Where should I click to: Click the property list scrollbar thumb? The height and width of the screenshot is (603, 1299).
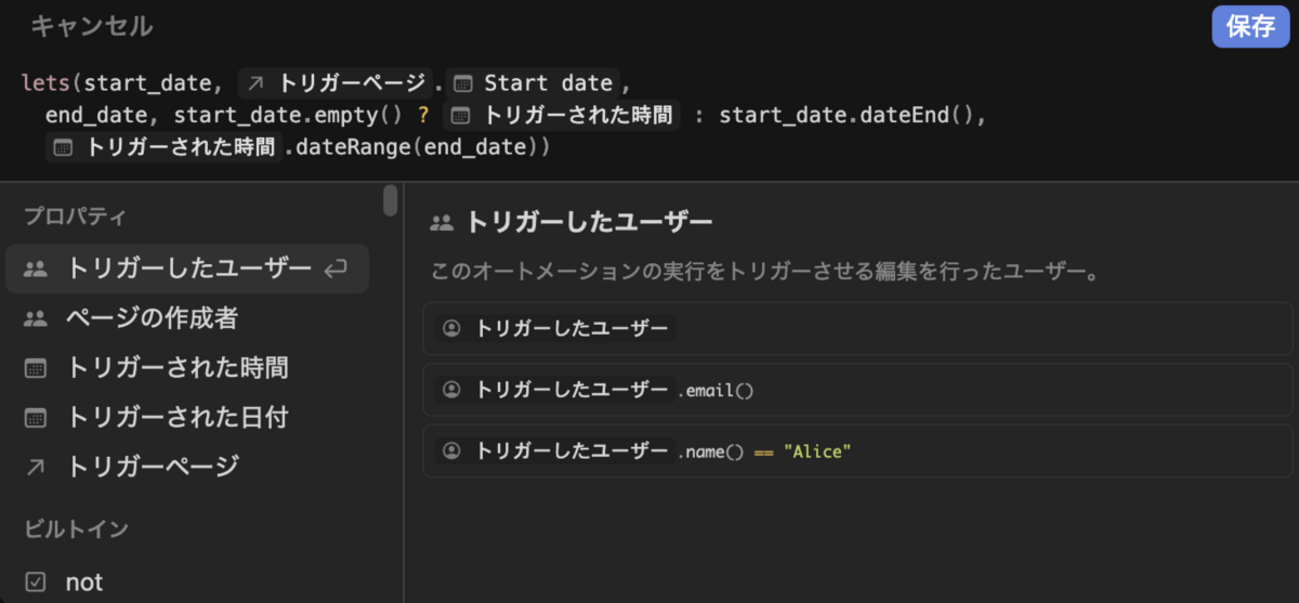click(x=390, y=200)
